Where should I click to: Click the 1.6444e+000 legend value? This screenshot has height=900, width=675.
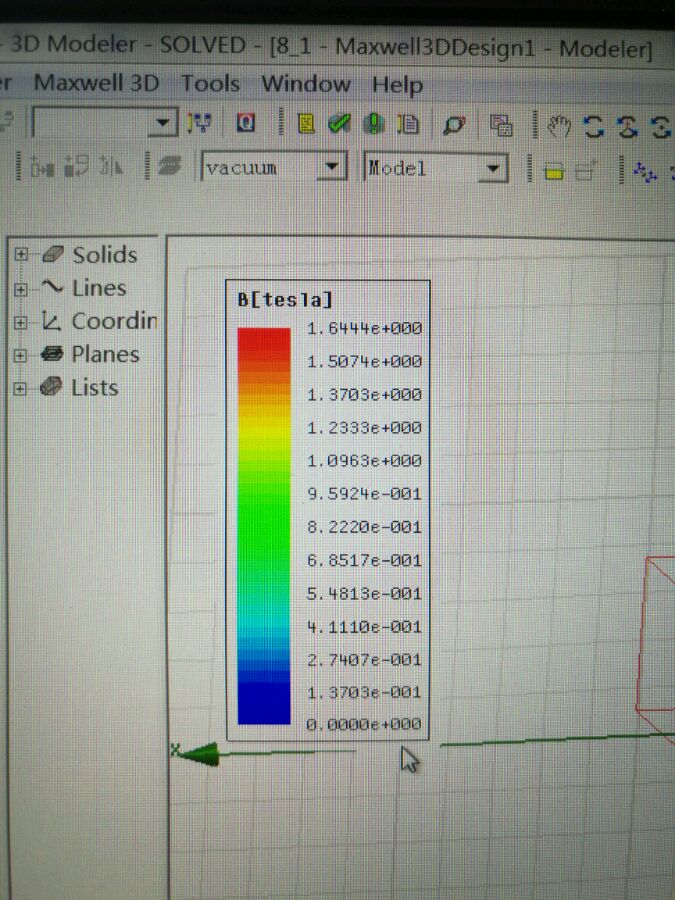[364, 328]
